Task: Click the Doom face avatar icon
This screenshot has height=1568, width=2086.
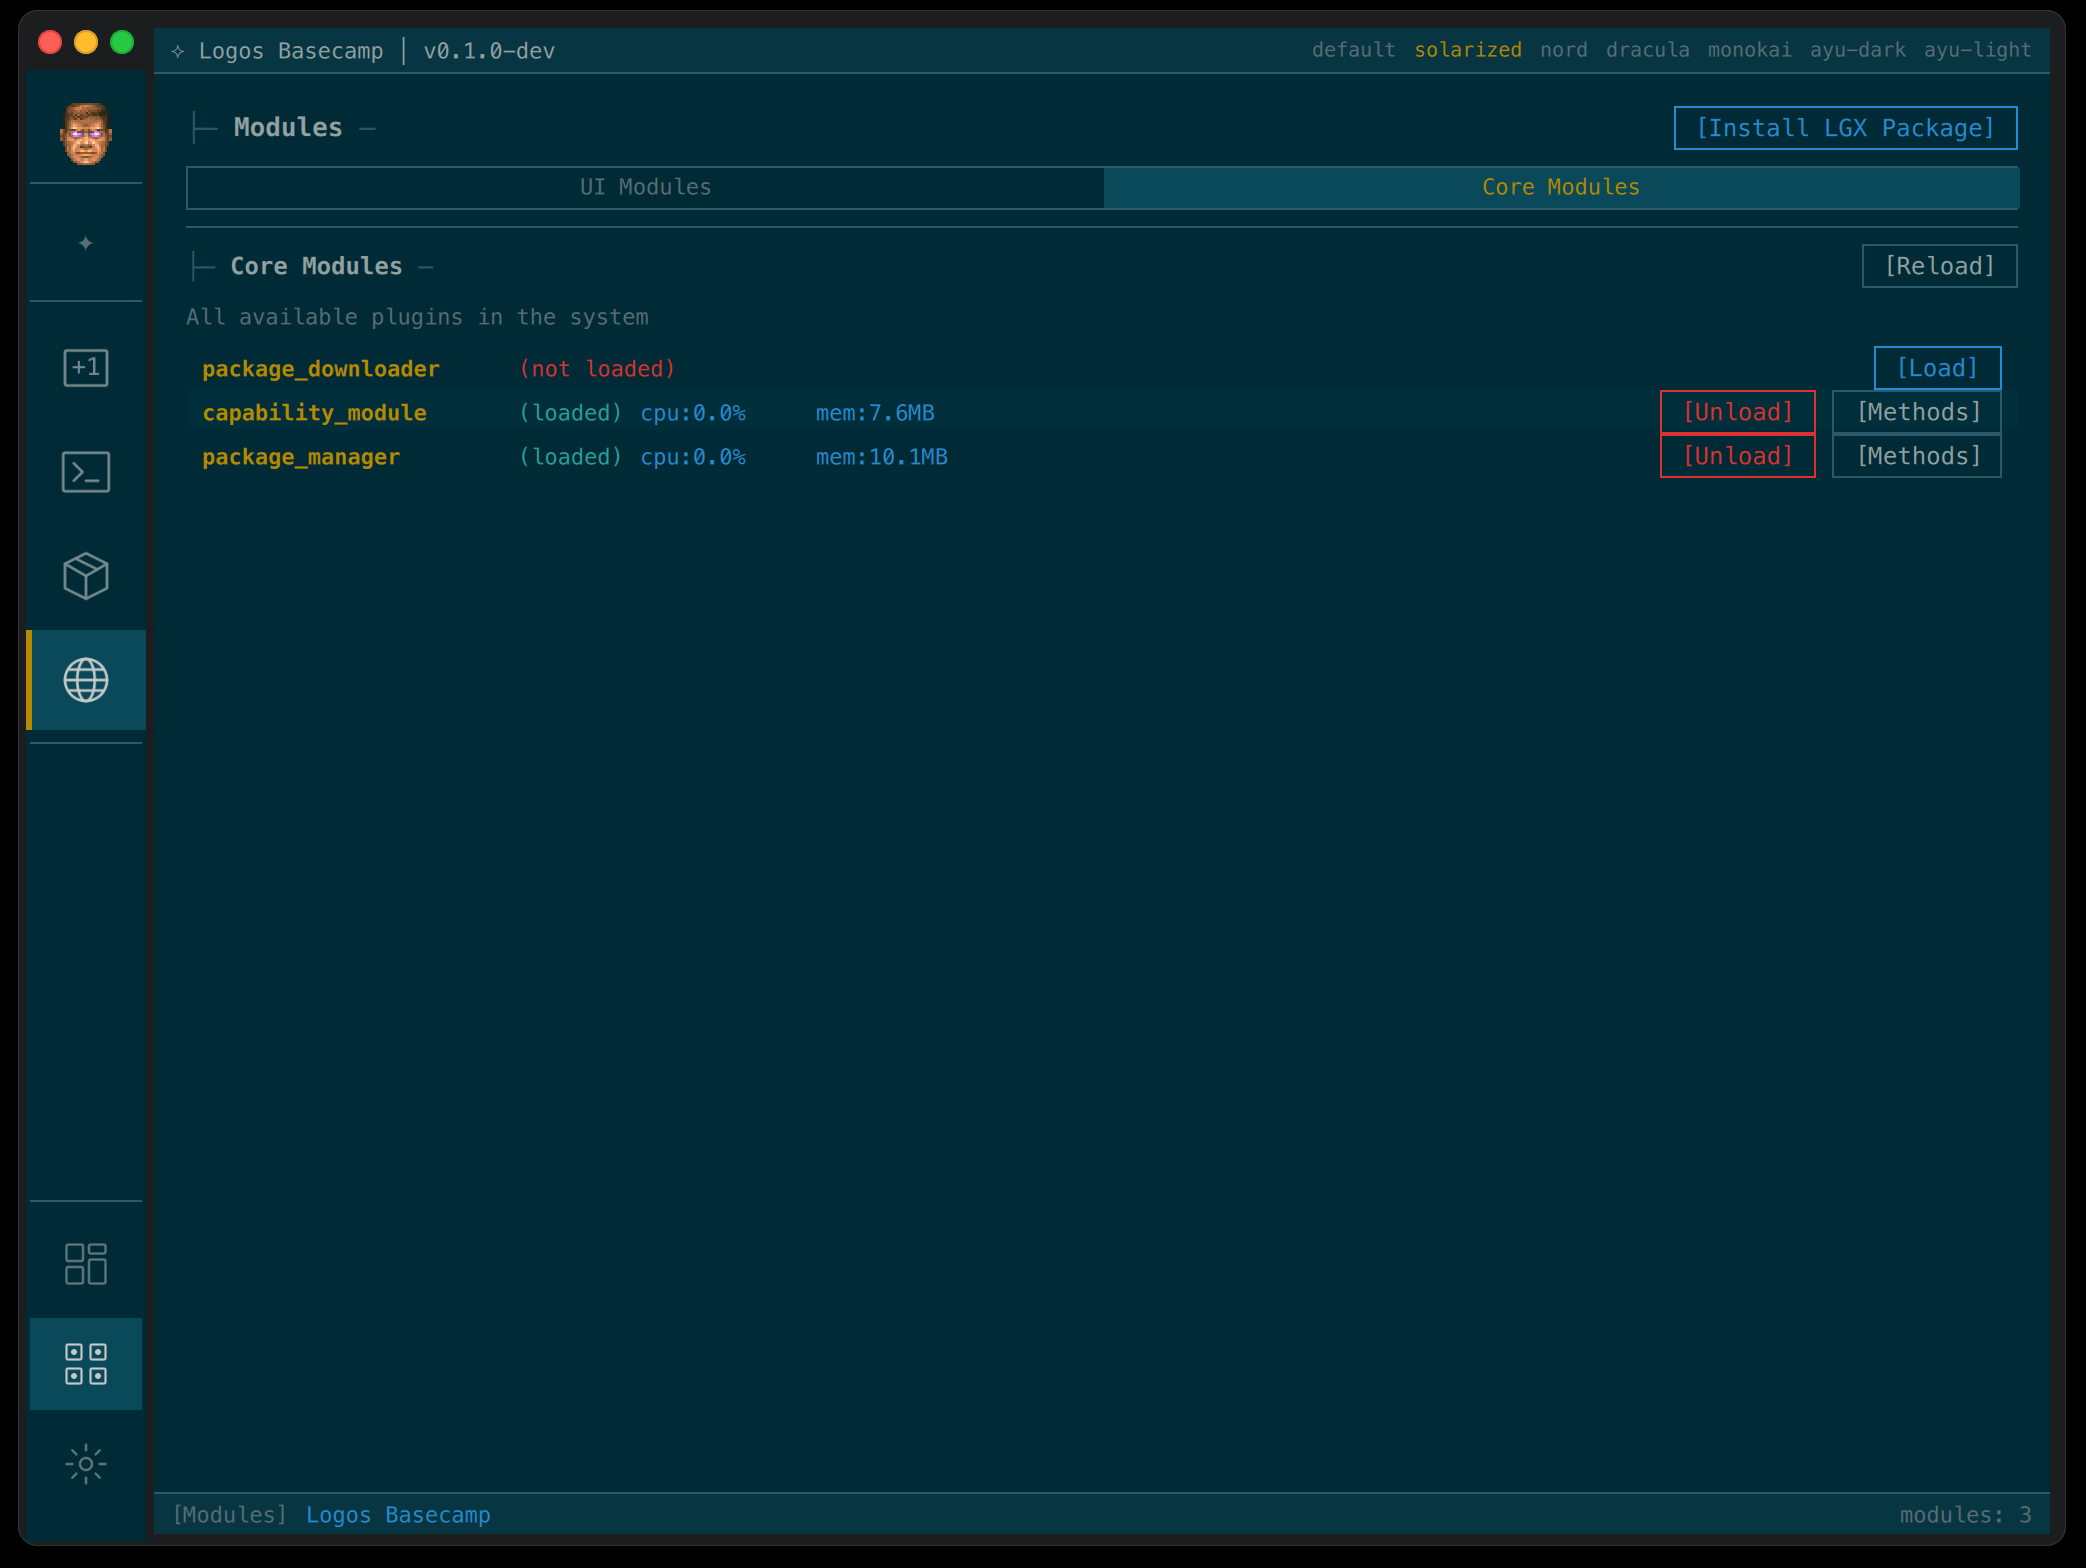Action: pyautogui.click(x=86, y=134)
